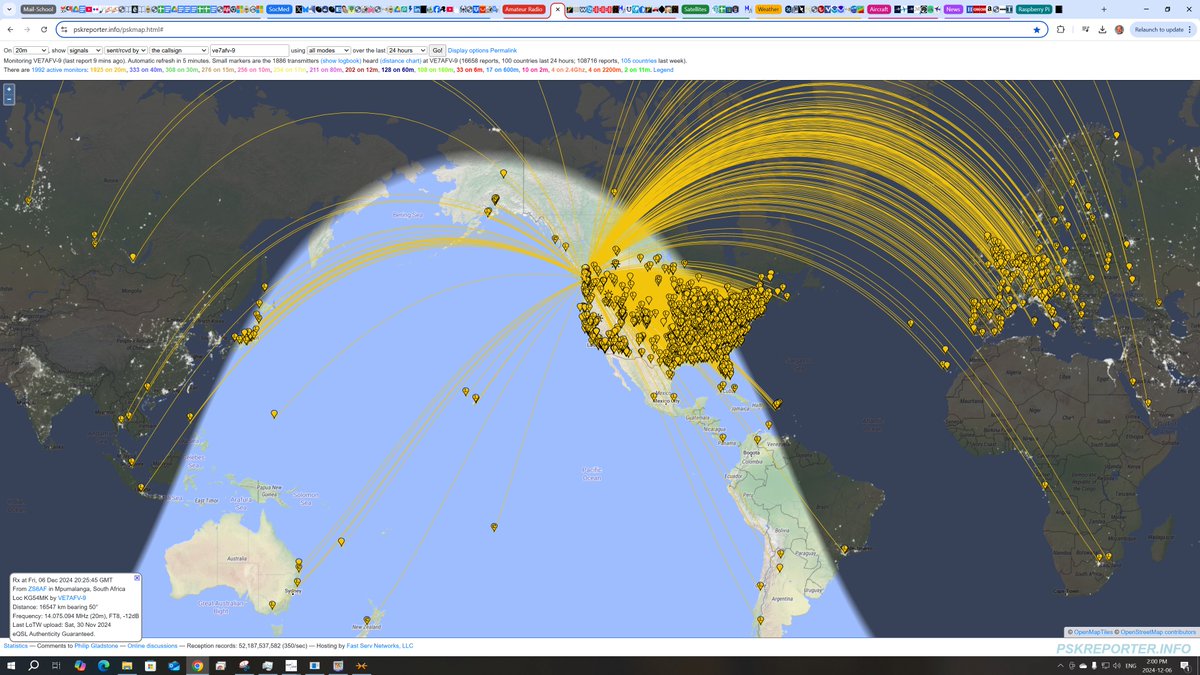Open the Chrome three-dot menu
Screen dimensions: 1200x675
click(1191, 30)
